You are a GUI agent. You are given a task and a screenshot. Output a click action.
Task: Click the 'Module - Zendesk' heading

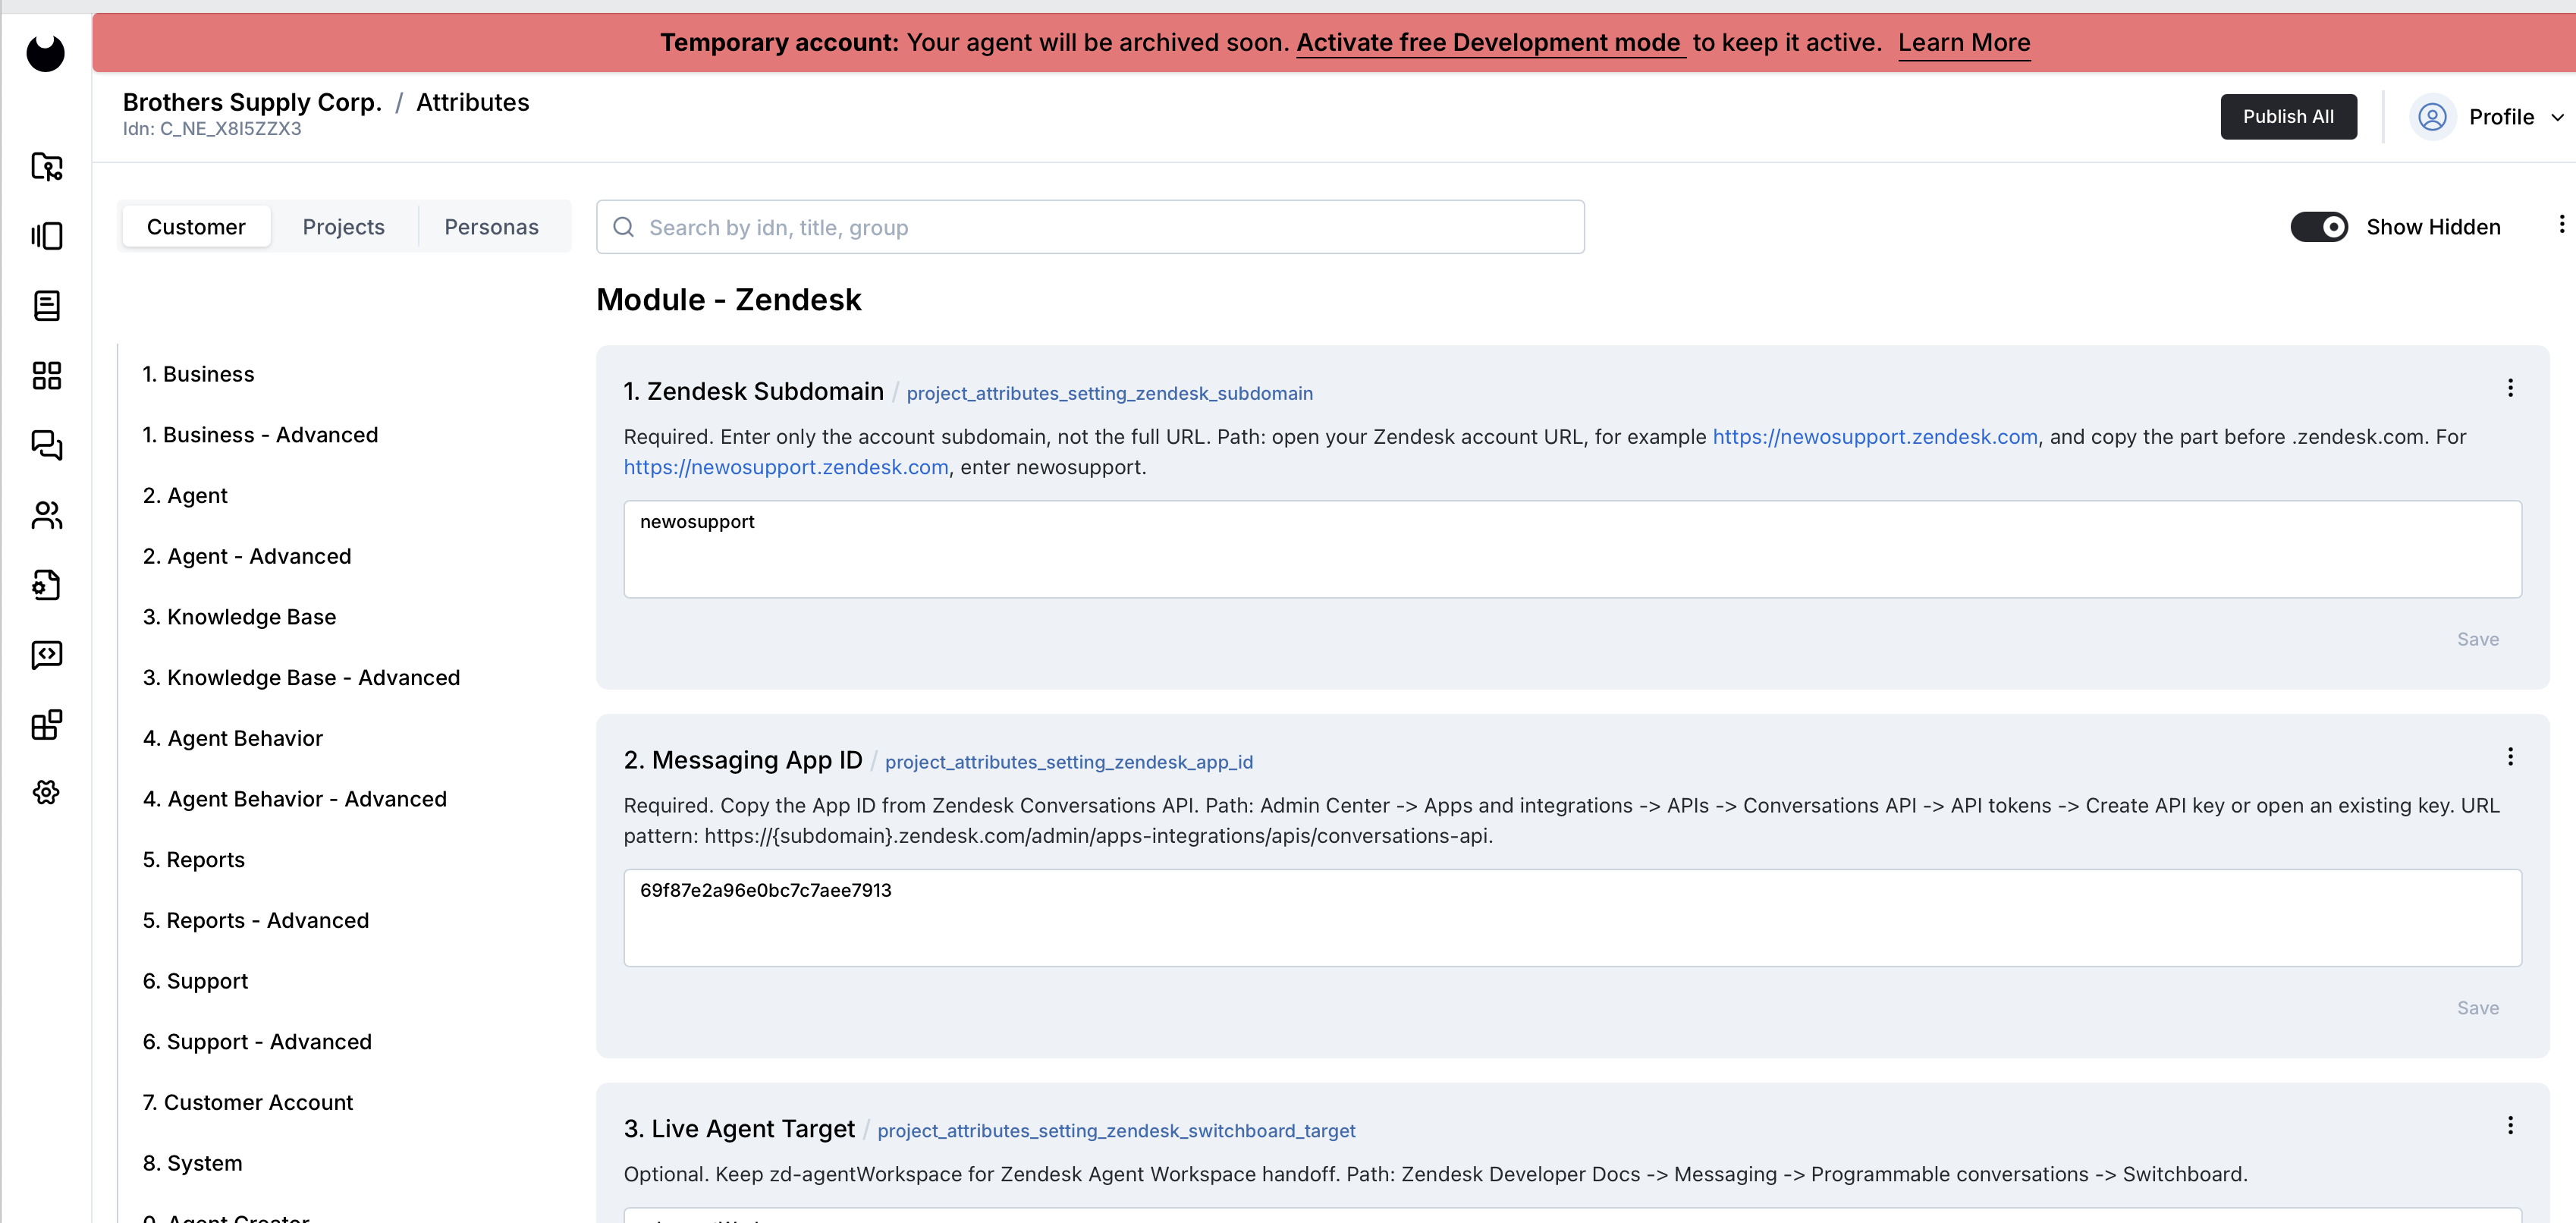[728, 299]
